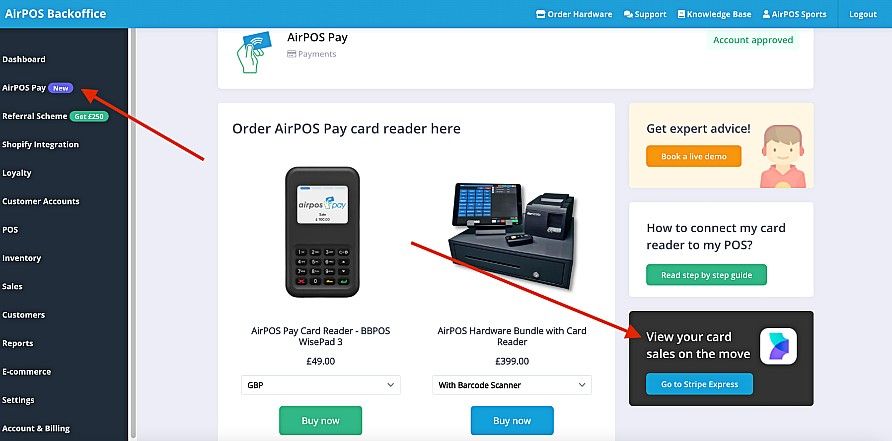Click the Support chat bubble icon
The image size is (892, 441).
coord(628,14)
